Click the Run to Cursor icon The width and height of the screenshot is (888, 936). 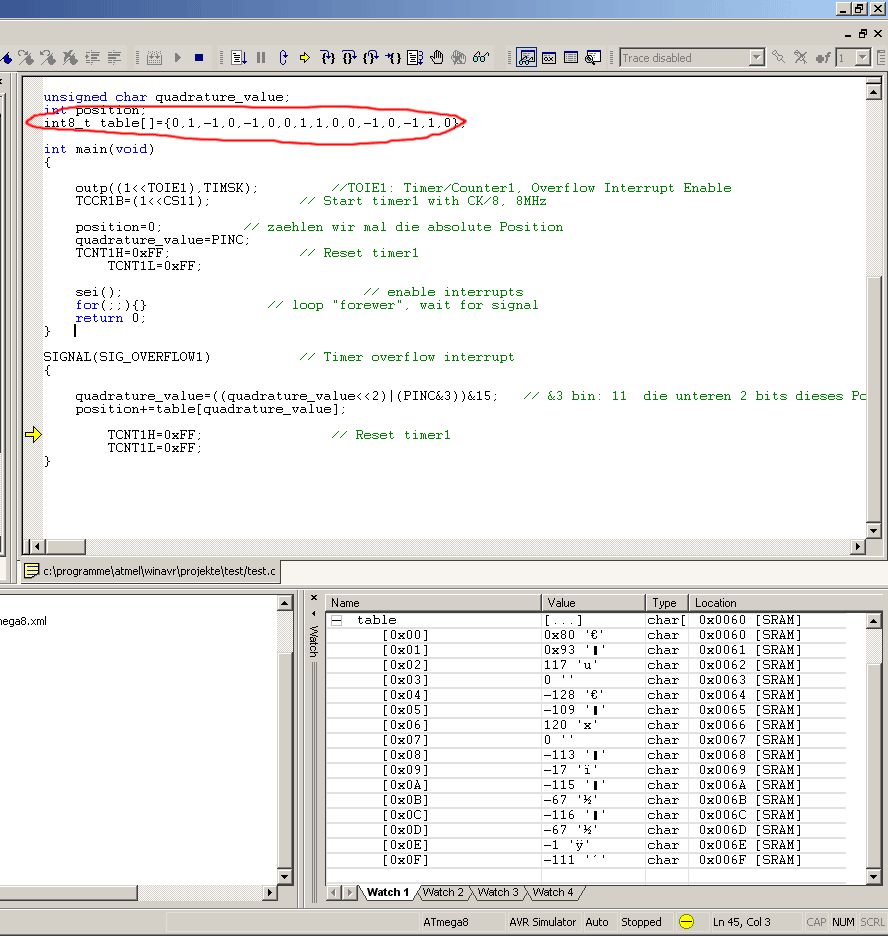click(393, 58)
